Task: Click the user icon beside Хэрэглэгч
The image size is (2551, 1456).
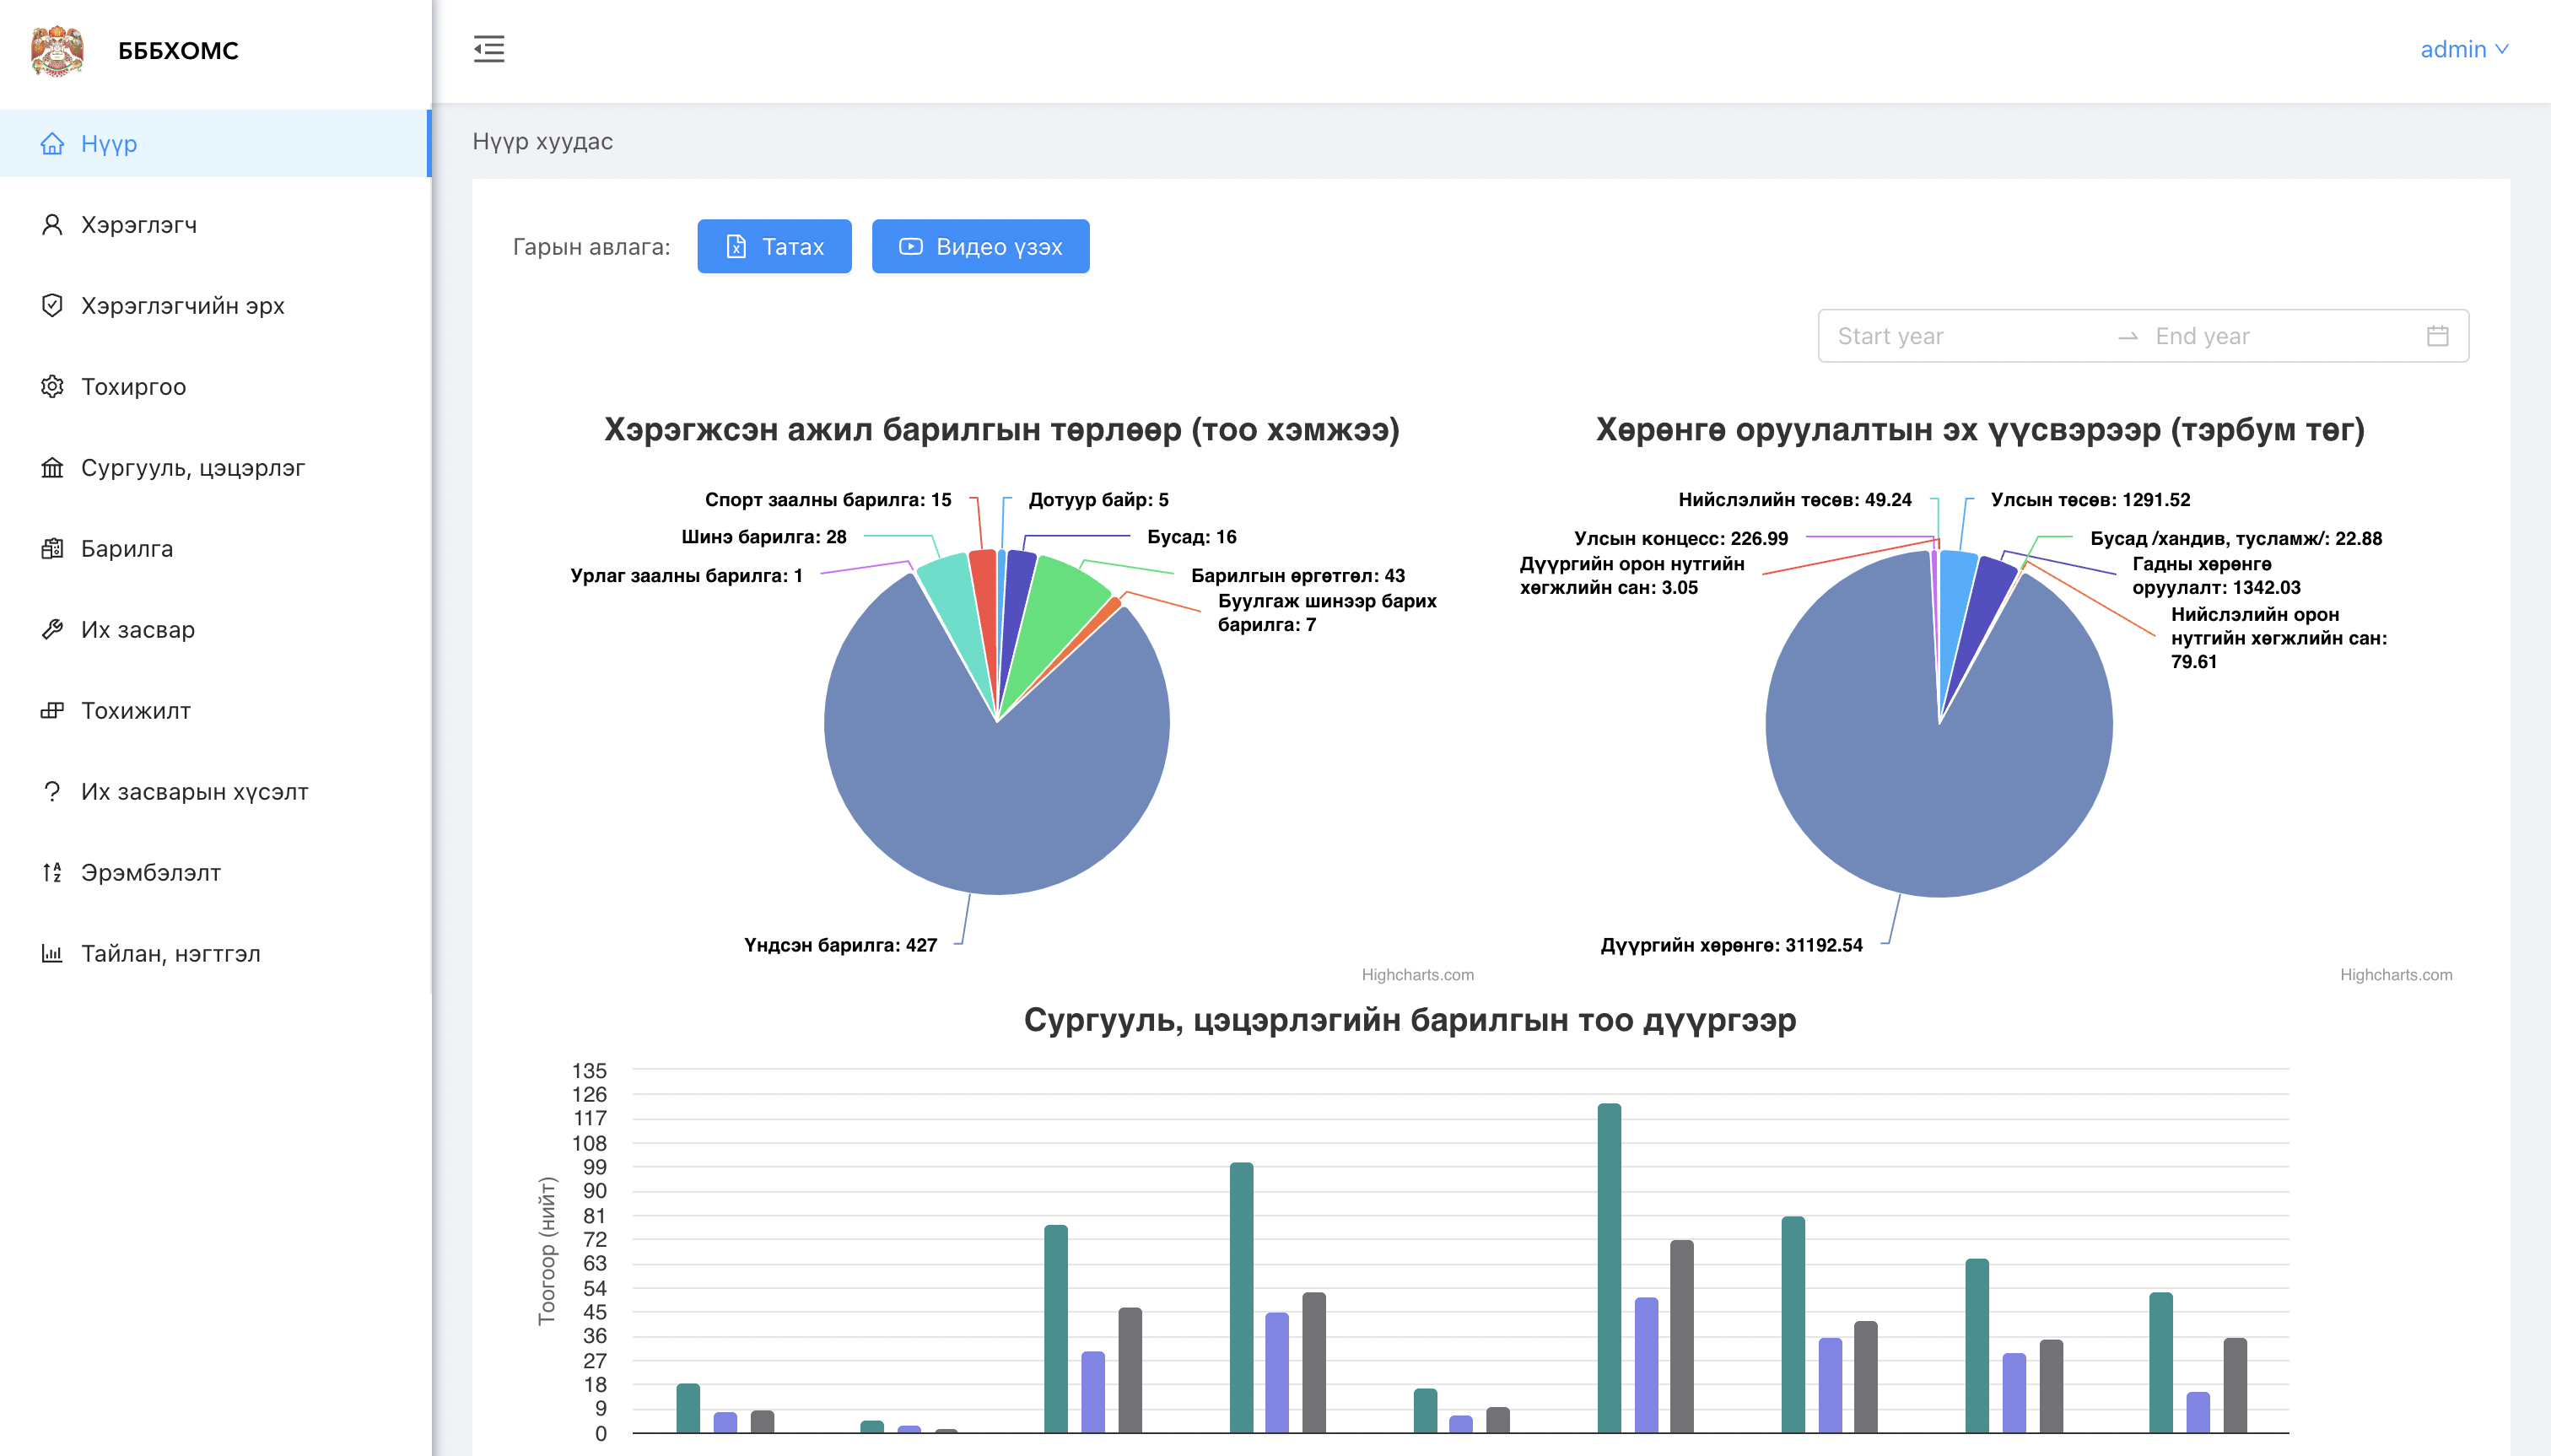Action: [x=52, y=225]
